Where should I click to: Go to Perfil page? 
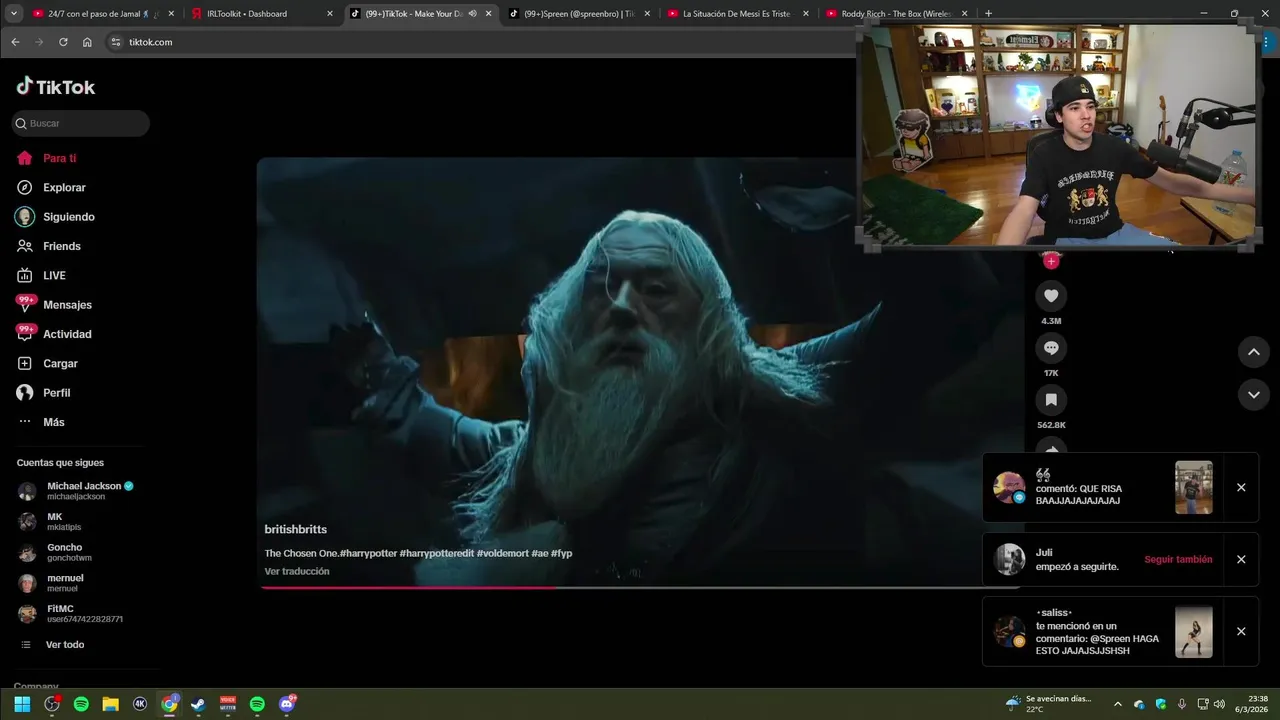[x=44, y=393]
